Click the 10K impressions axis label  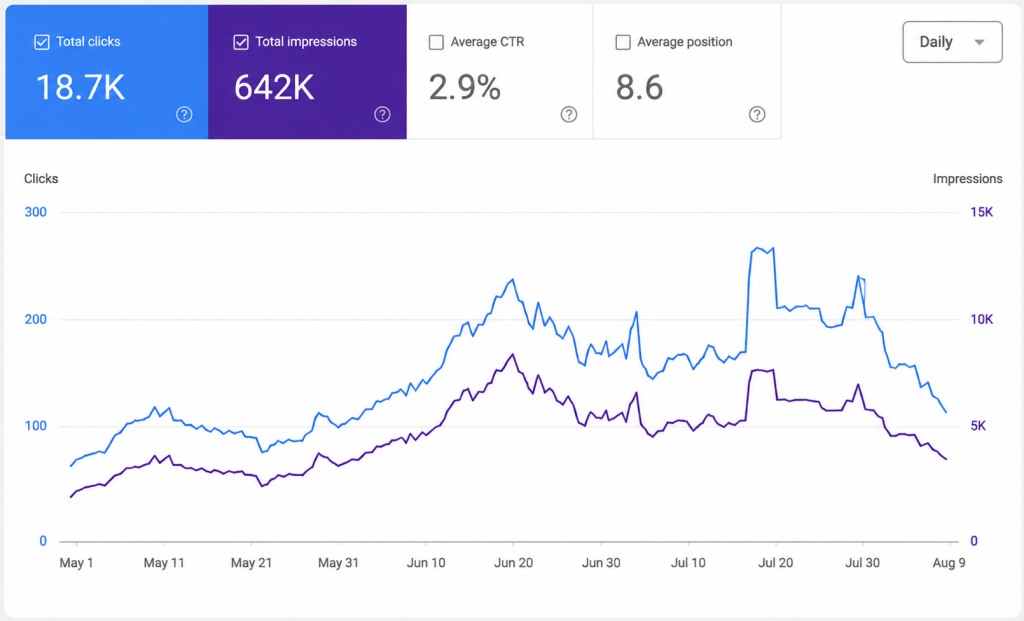982,319
